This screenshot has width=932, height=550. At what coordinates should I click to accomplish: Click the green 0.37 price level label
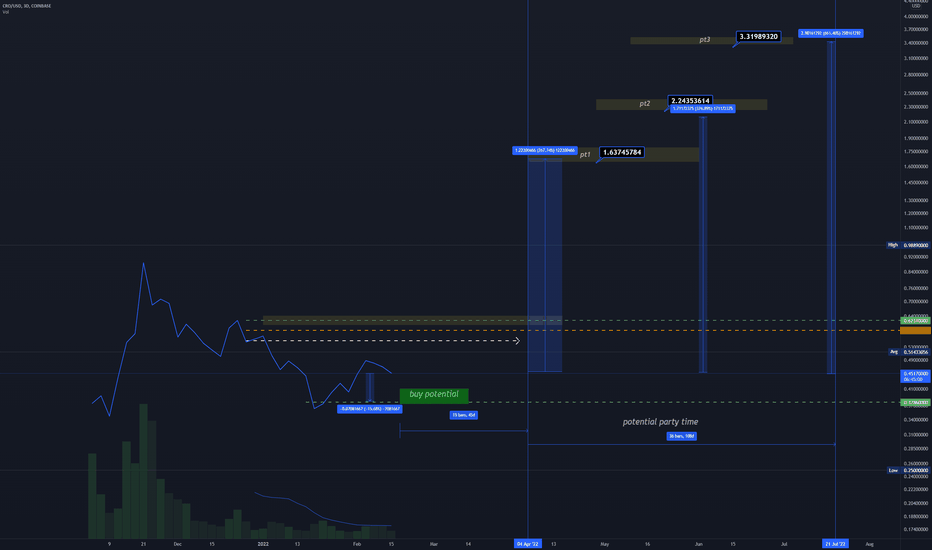[x=915, y=403]
